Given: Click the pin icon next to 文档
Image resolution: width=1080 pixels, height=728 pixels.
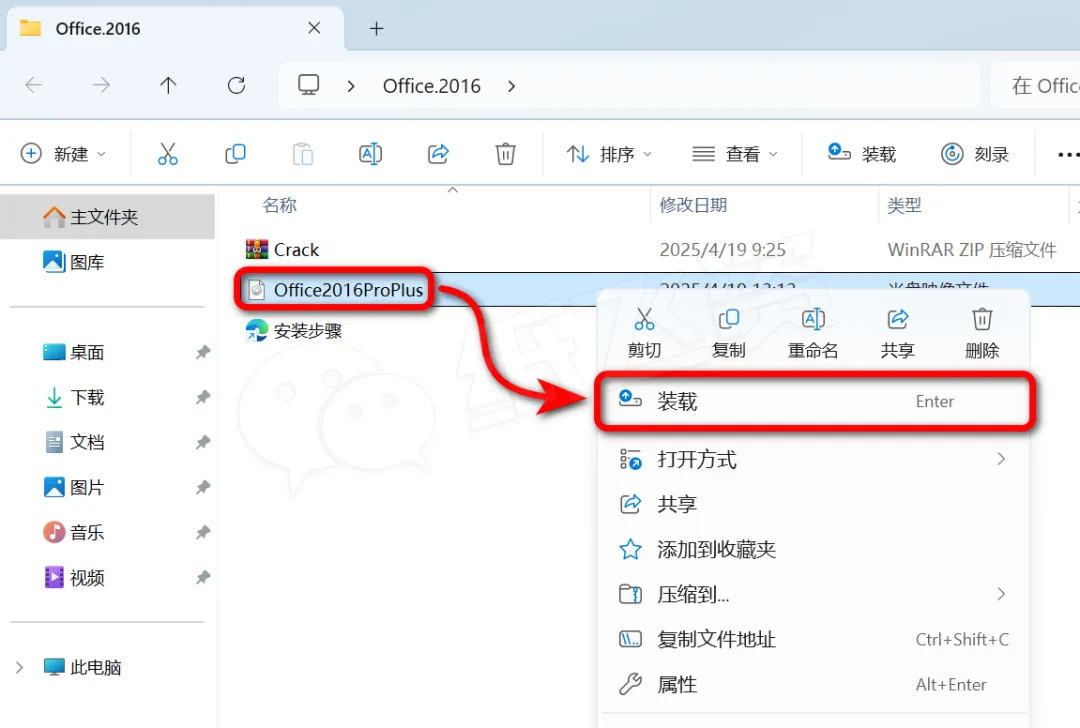Looking at the screenshot, I should 202,442.
